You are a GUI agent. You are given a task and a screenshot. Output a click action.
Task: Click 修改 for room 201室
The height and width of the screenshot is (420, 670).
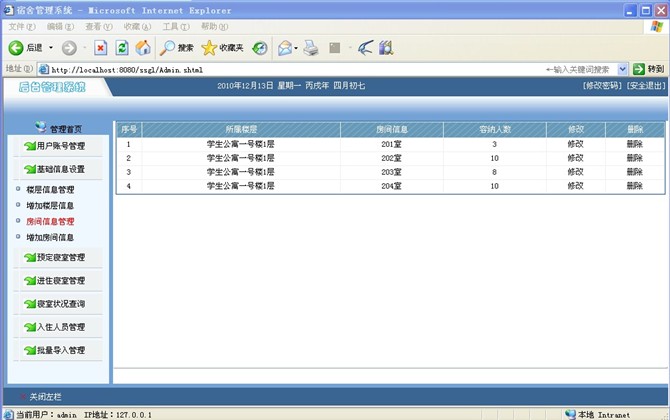(x=575, y=144)
